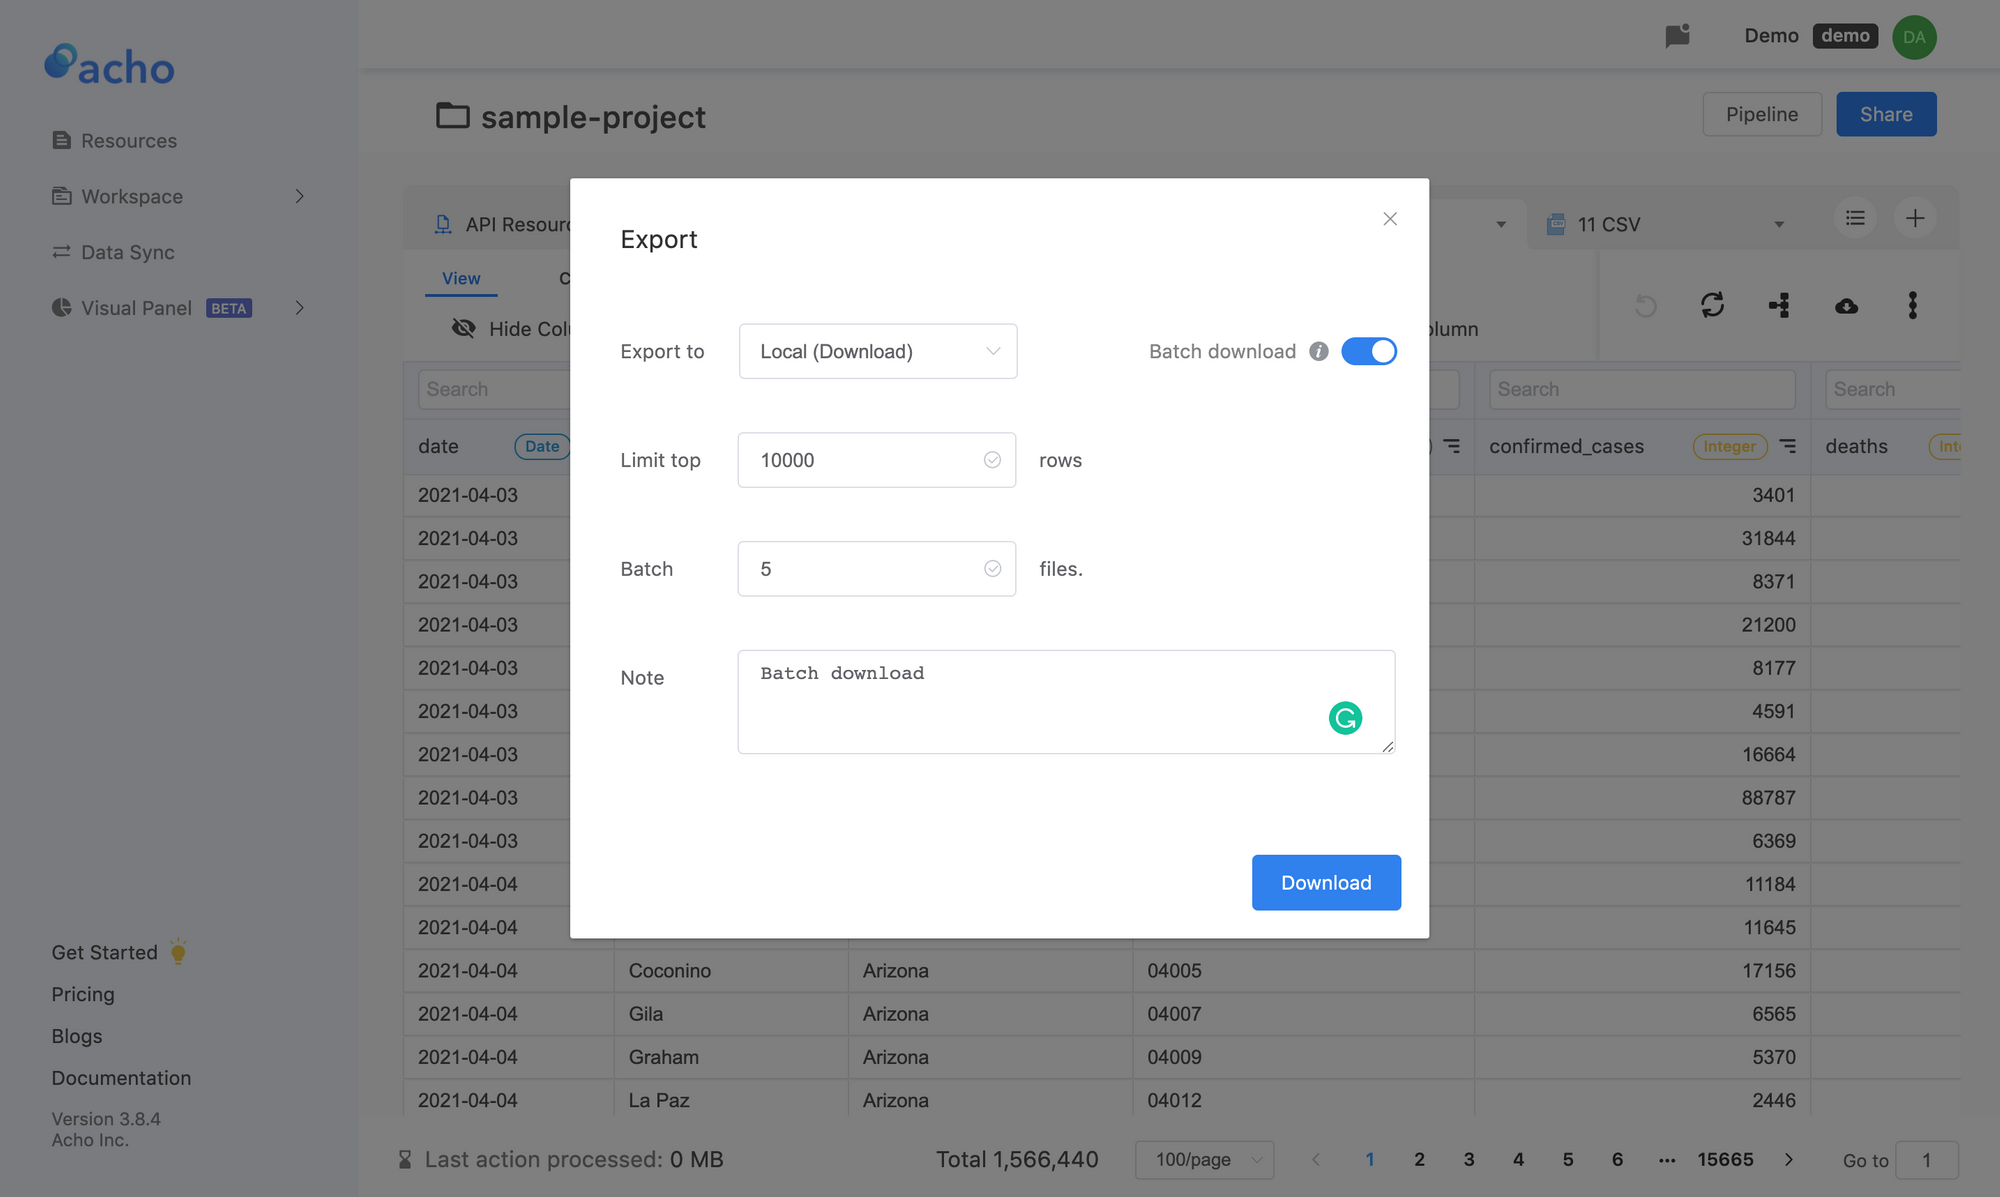The width and height of the screenshot is (2000, 1197).
Task: Click the notification flag icon
Action: click(x=1677, y=36)
